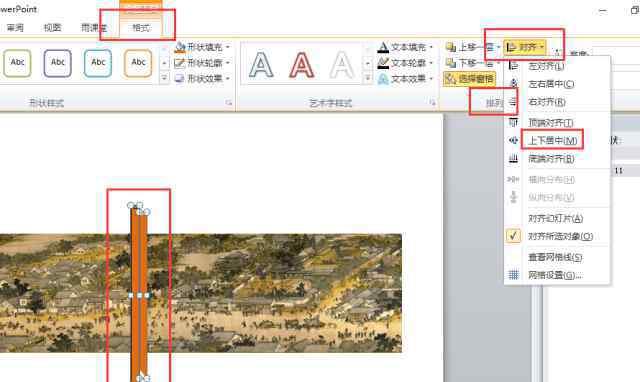
Task: Select Align Middle (上下居中) menu item
Action: pos(552,140)
